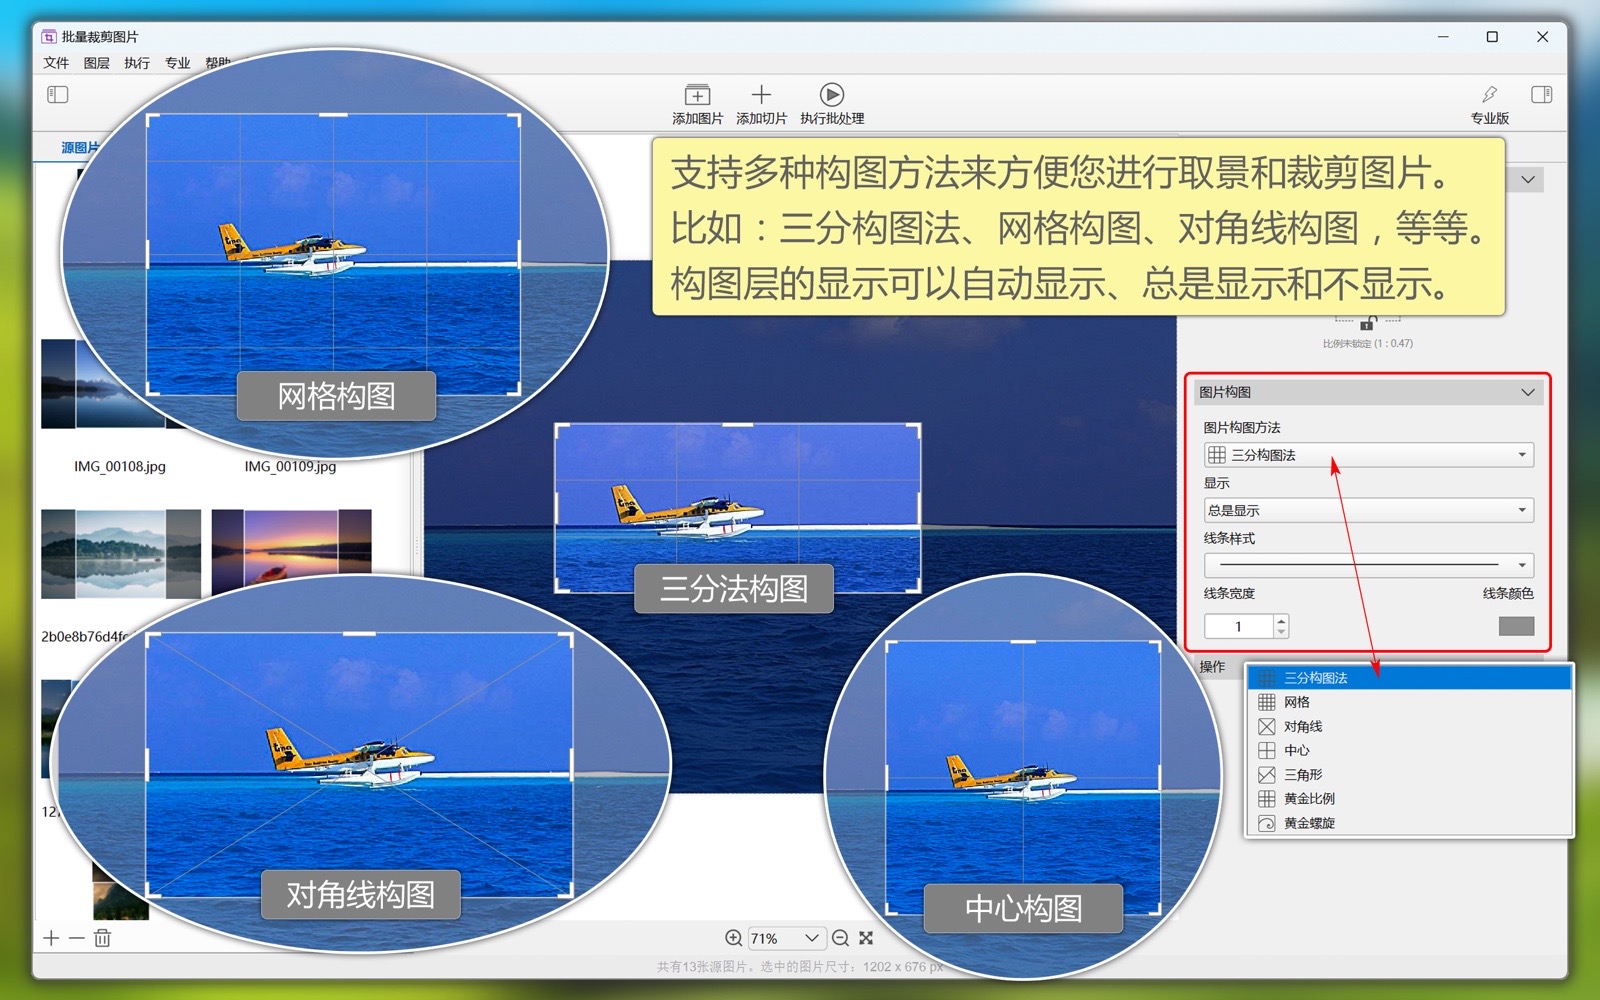Click the 添加切片 plus icon in toolbar
Screen dimensions: 1600x1000
pos(761,95)
